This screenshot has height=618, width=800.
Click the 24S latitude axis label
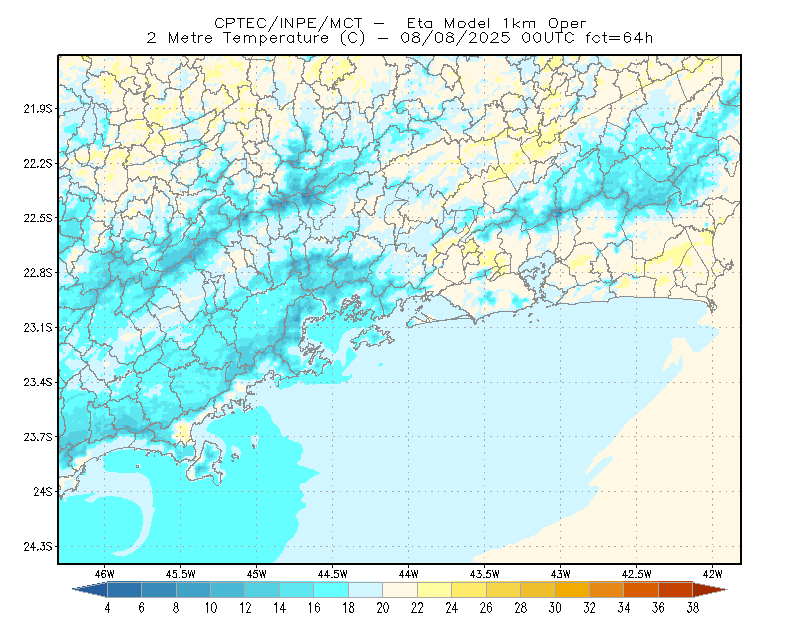point(43,491)
